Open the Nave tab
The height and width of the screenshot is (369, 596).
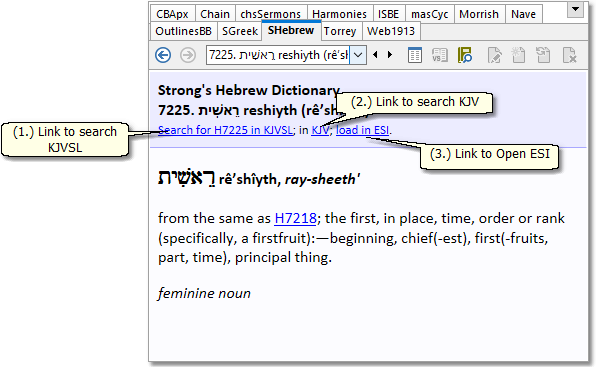(x=523, y=14)
